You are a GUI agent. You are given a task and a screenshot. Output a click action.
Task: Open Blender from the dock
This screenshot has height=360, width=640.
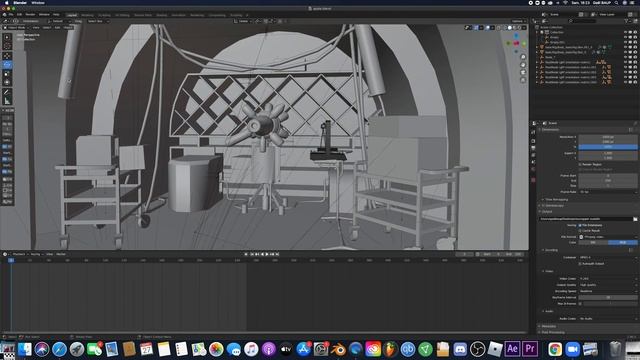point(338,349)
